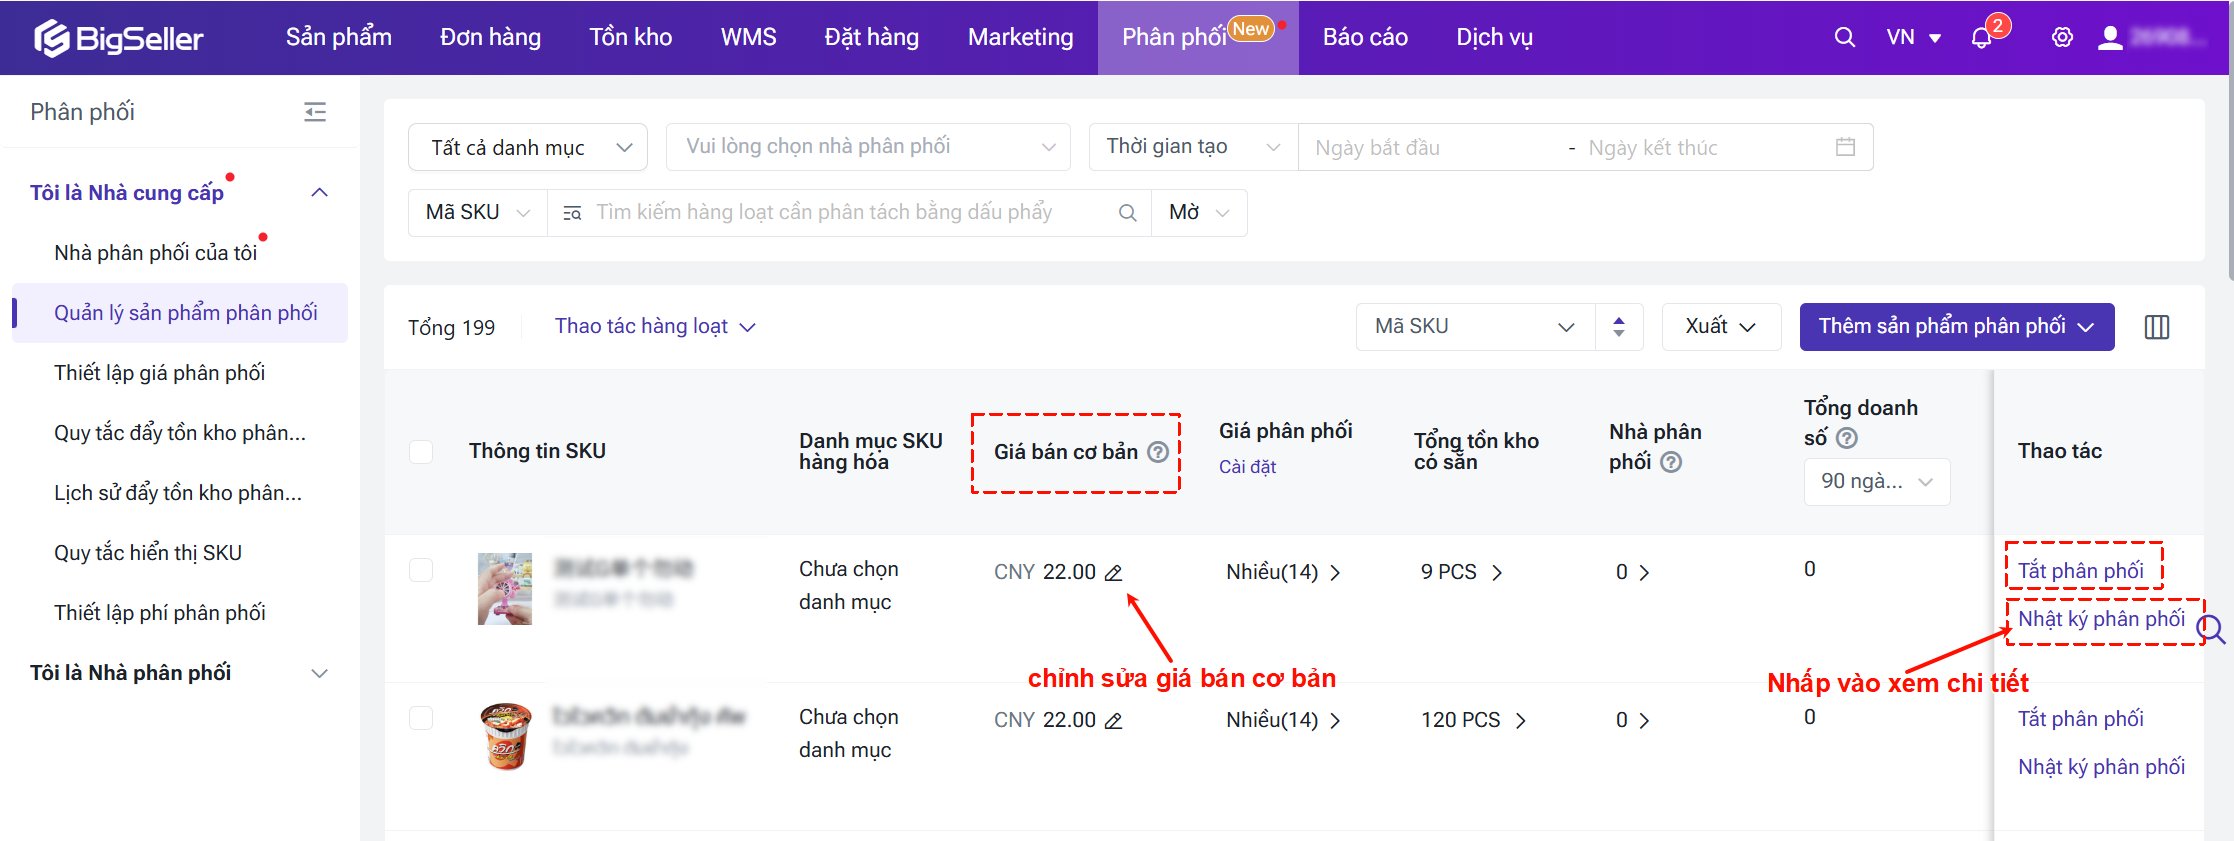Click the Cài đặt link under Giá phân phối
Screen dimensions: 2234x841
pos(1247,467)
